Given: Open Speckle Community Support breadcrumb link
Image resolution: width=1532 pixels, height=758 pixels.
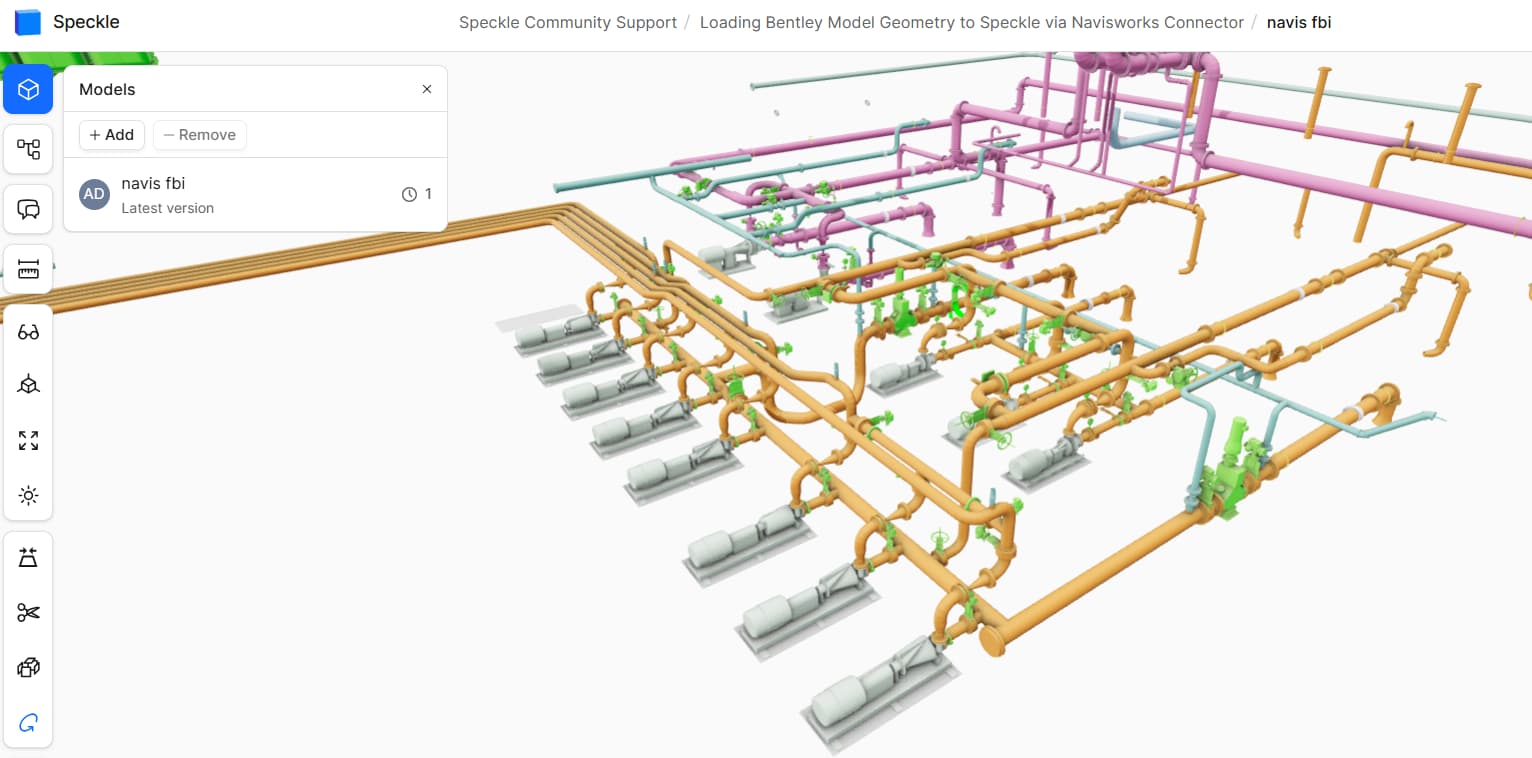Looking at the screenshot, I should pyautogui.click(x=568, y=22).
